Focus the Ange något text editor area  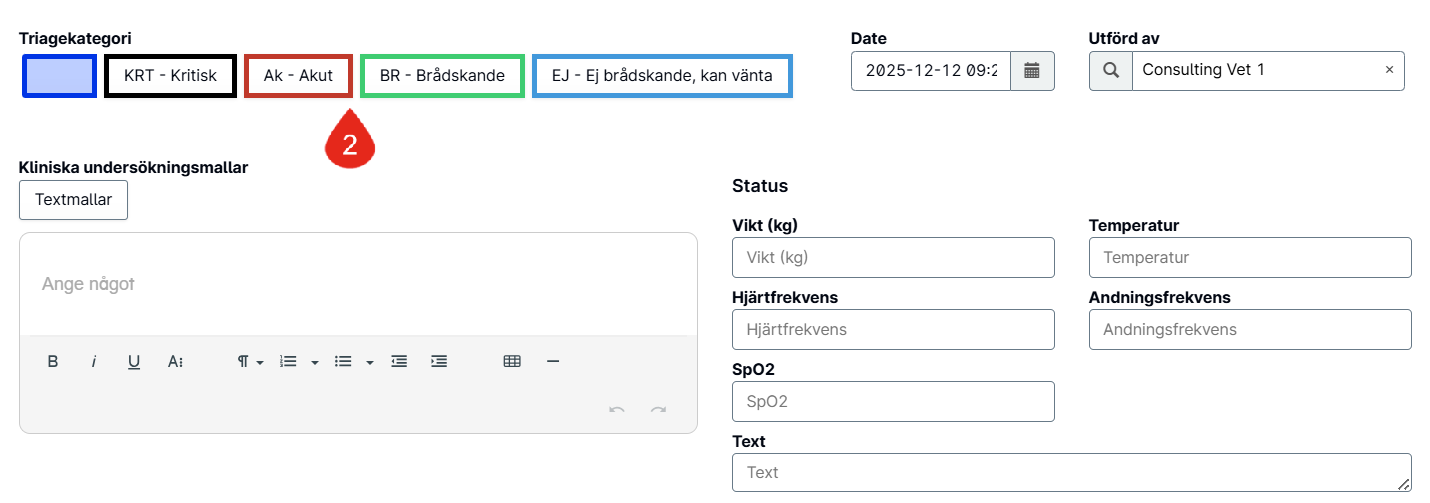point(358,285)
